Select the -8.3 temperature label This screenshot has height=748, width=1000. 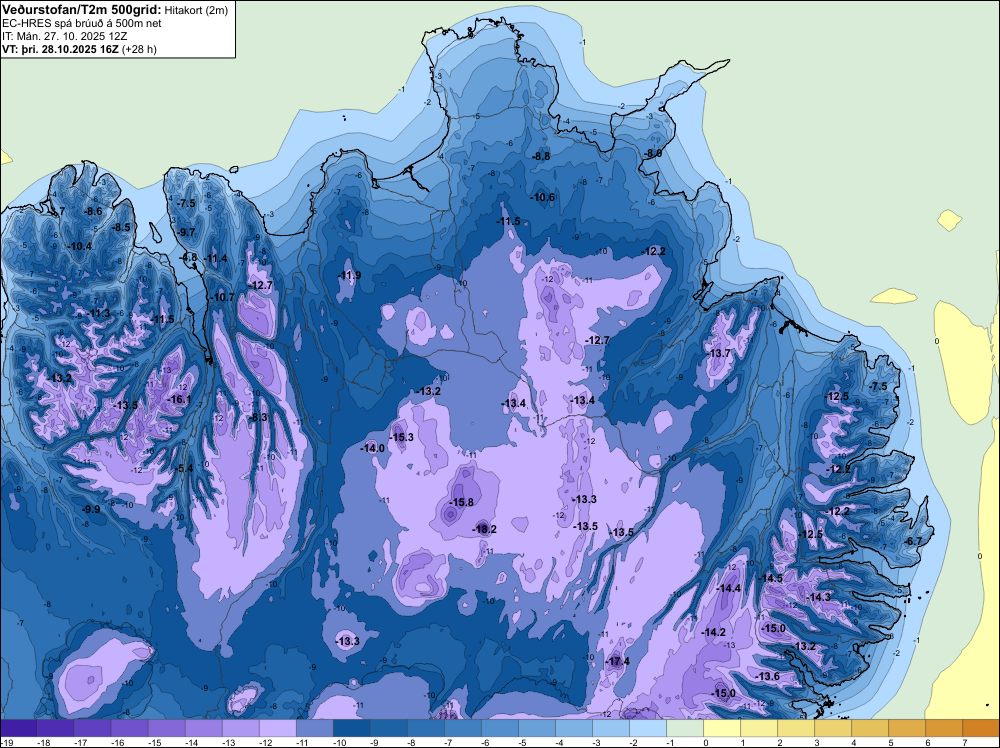coord(258,418)
